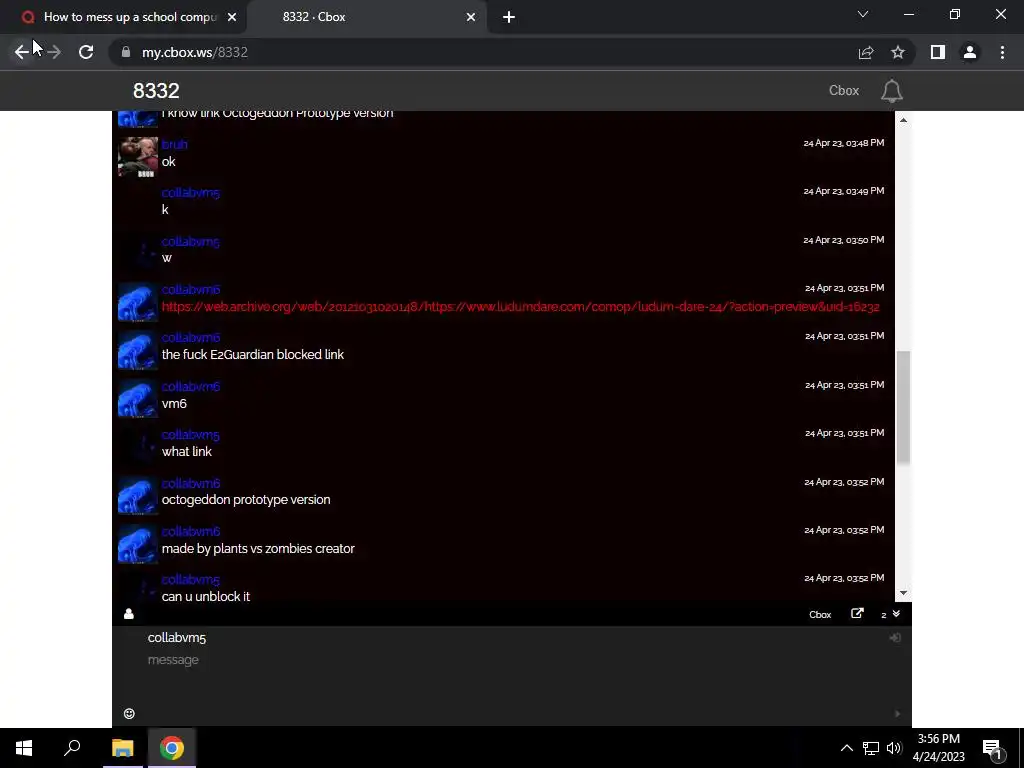The width and height of the screenshot is (1024, 768).
Task: Click the message 'made by plants vs zombies creator'
Action: click(258, 549)
